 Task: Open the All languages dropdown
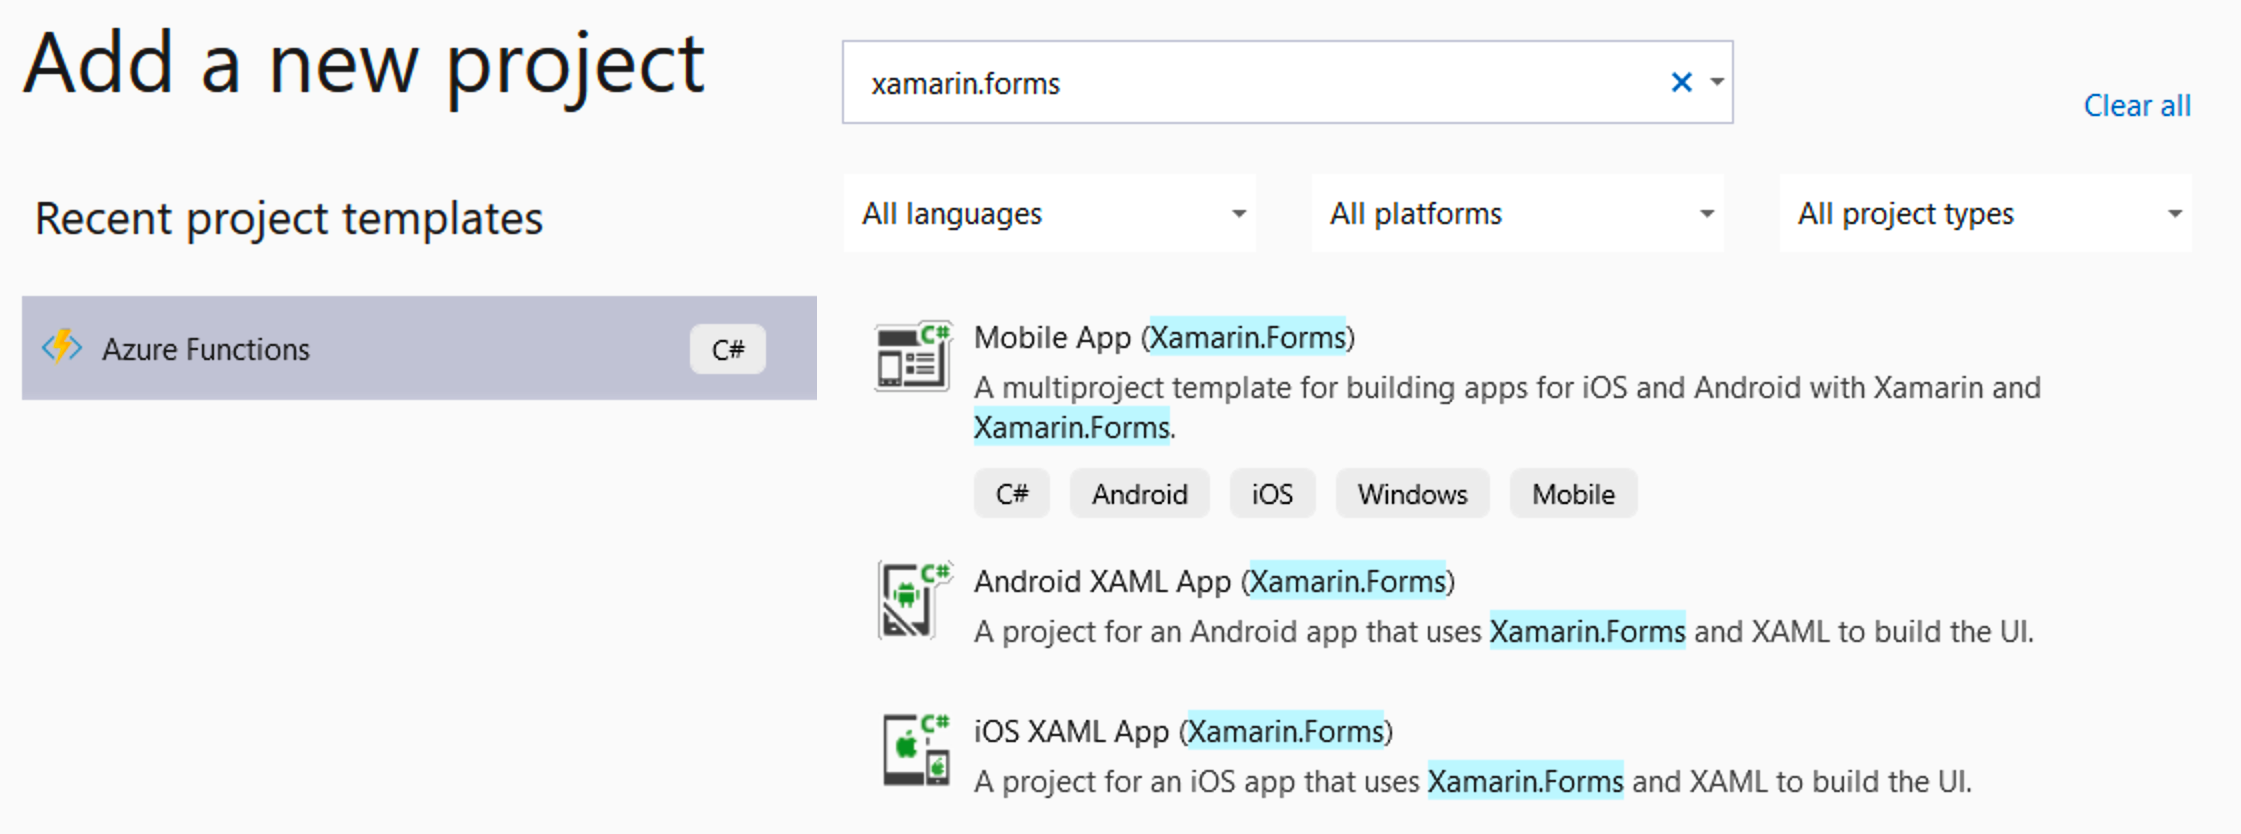pyautogui.click(x=1050, y=213)
